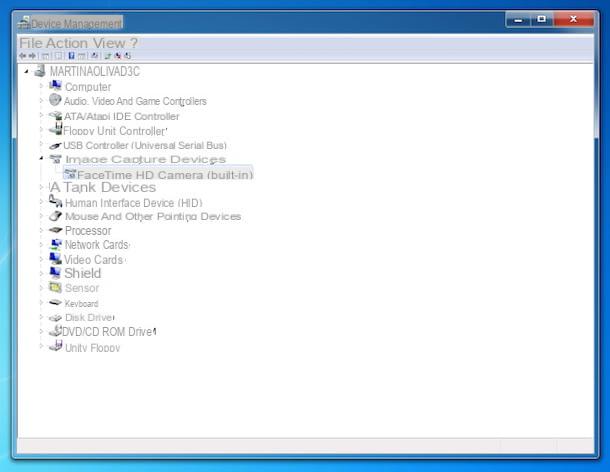
Task: Open the ? help menu
Action: point(134,43)
